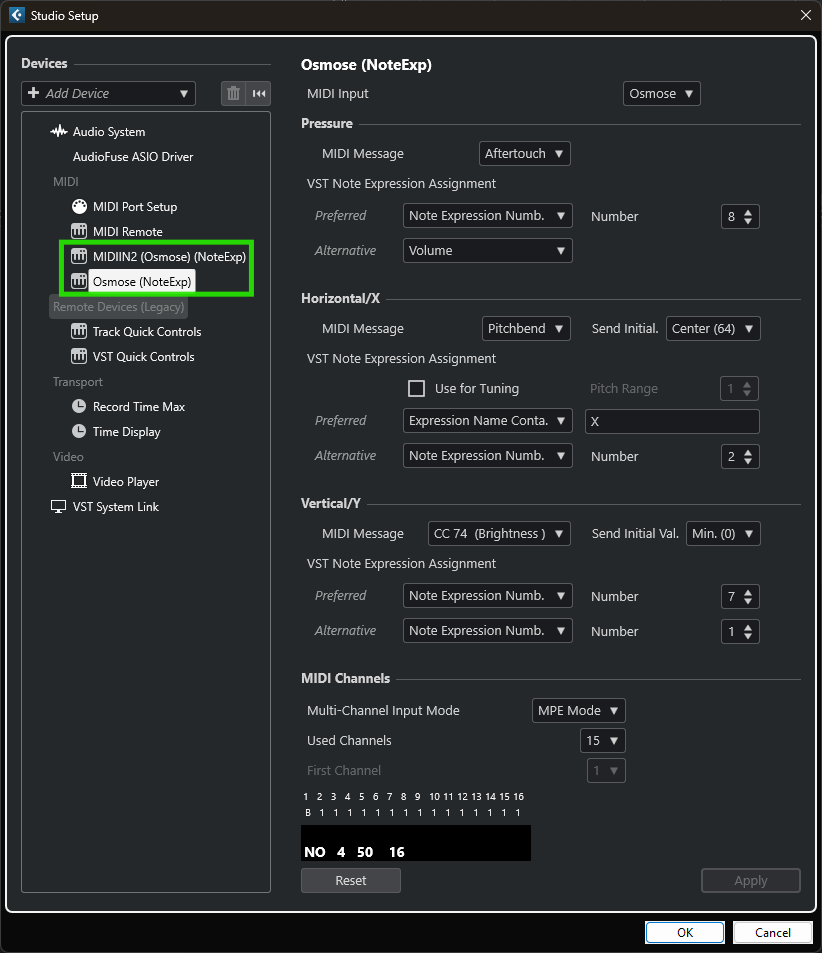The height and width of the screenshot is (953, 822).
Task: Click the trash icon to delete device
Action: click(233, 93)
